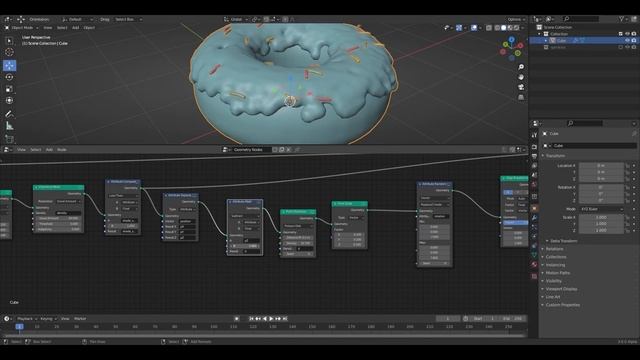
Task: Play animation in reverse
Action: click(x=265, y=319)
